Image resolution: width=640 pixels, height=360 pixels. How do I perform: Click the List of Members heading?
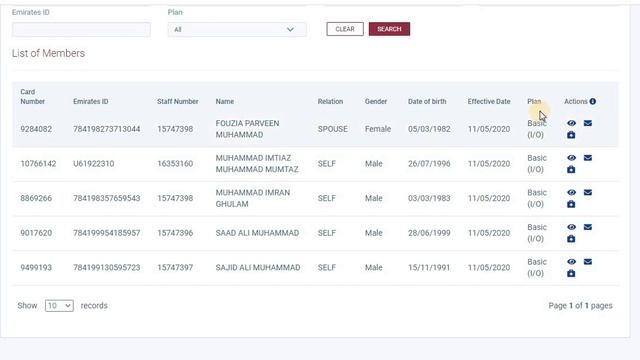pos(48,53)
